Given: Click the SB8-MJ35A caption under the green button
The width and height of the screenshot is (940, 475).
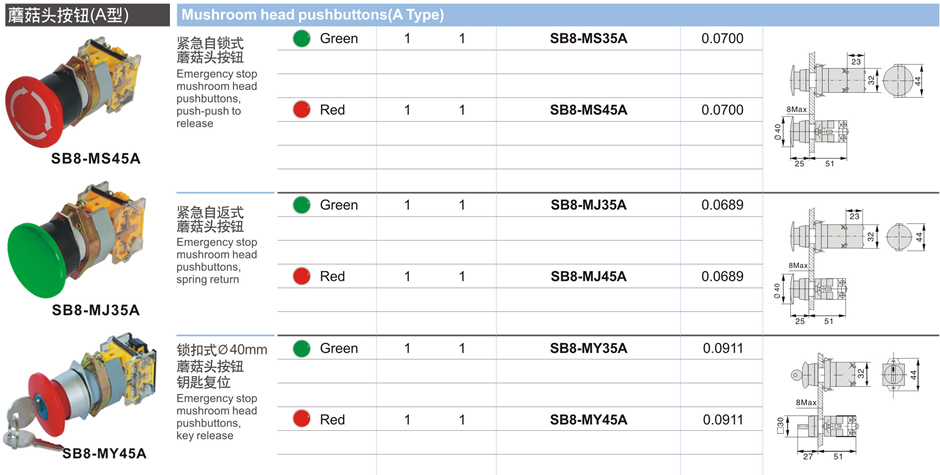Looking at the screenshot, I should pyautogui.click(x=96, y=310).
